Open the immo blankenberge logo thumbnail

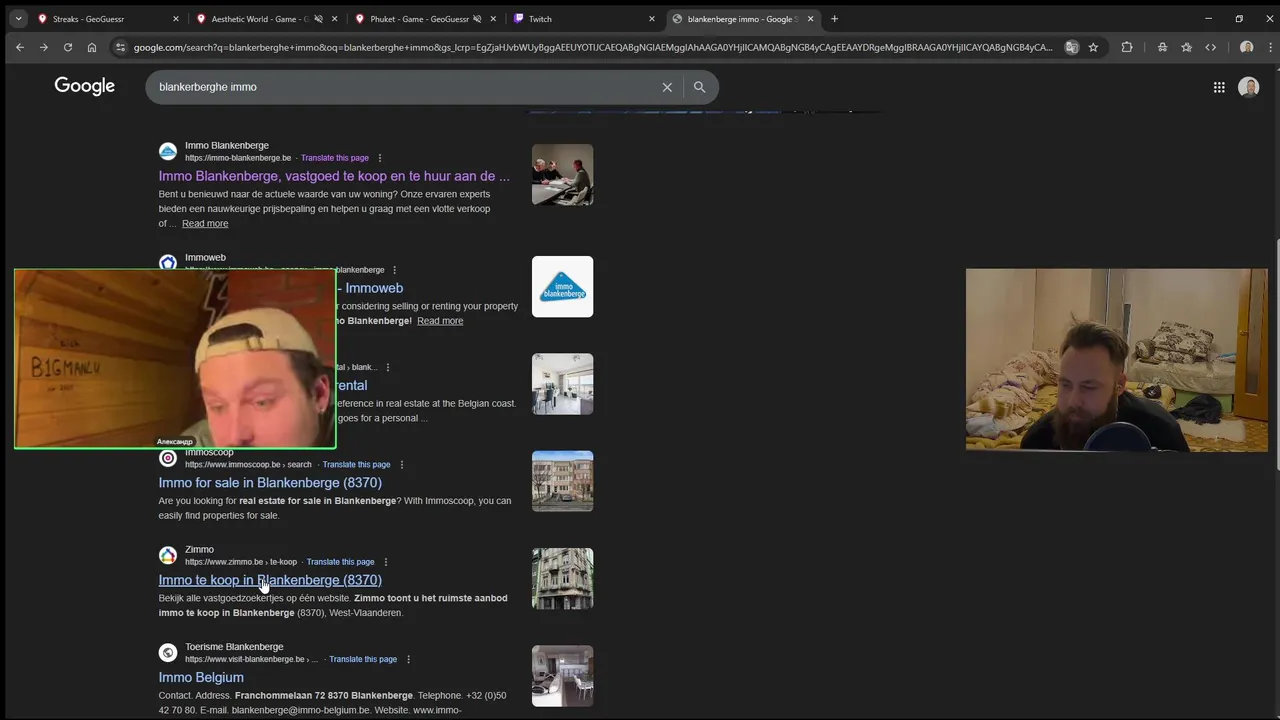coord(562,287)
